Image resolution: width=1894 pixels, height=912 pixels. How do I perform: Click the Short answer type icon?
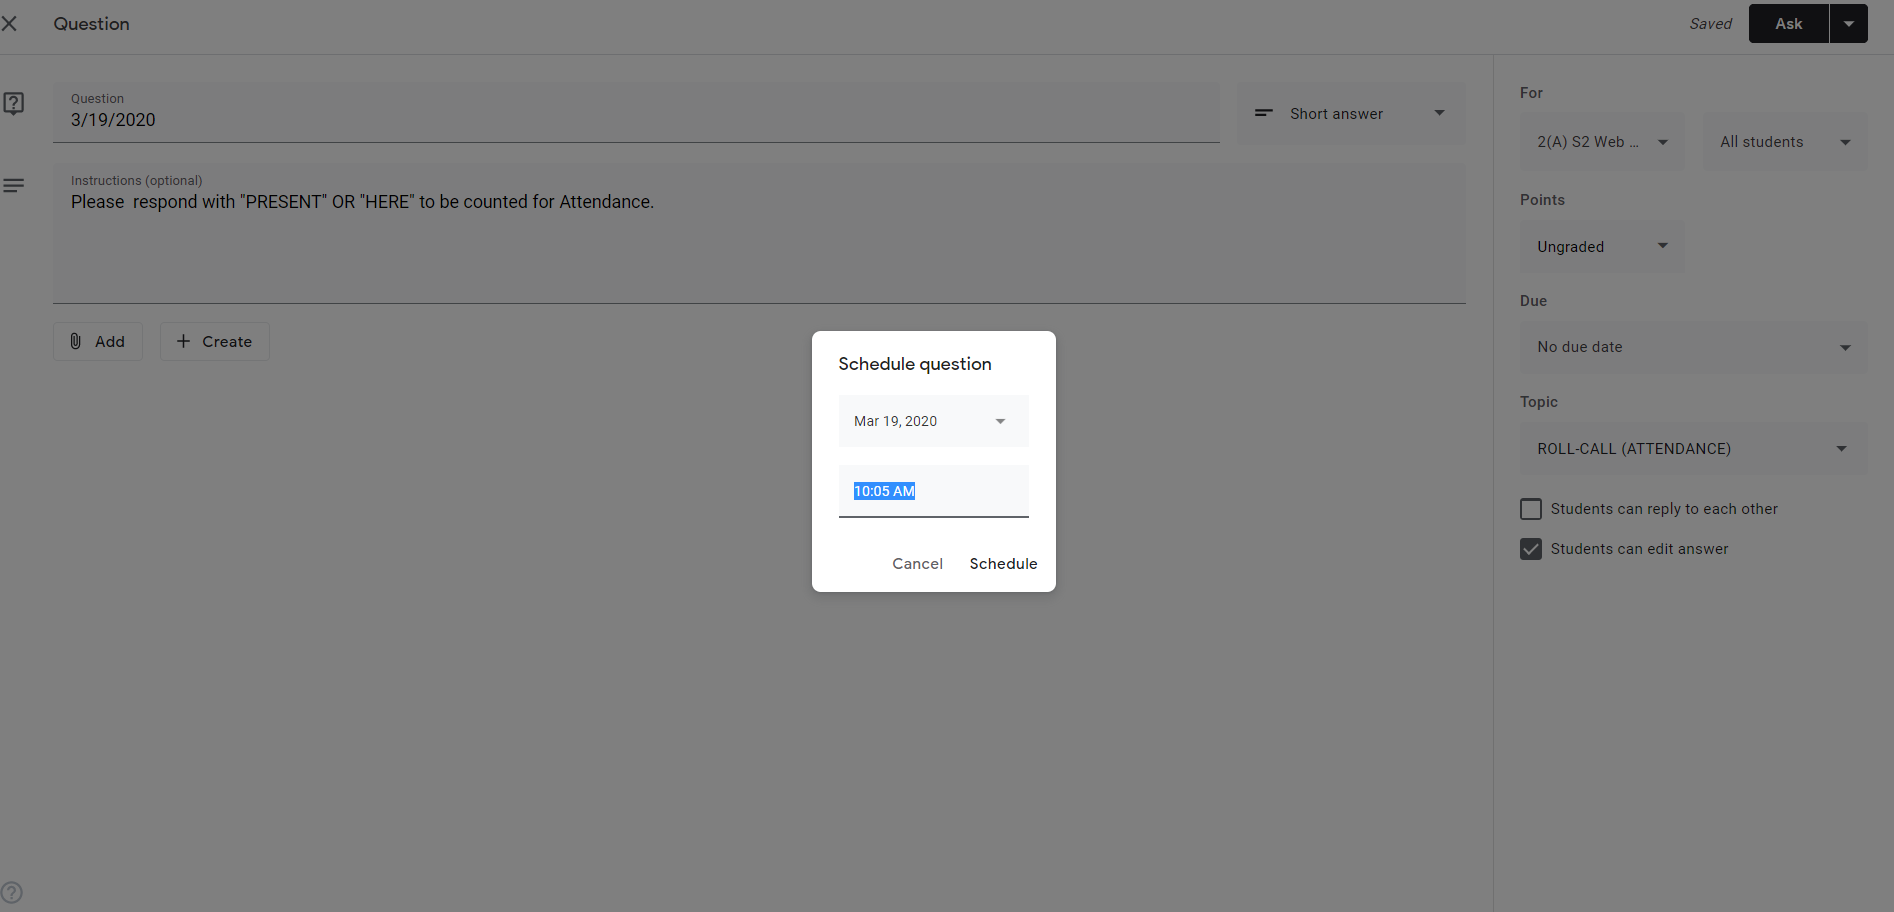click(x=1263, y=113)
